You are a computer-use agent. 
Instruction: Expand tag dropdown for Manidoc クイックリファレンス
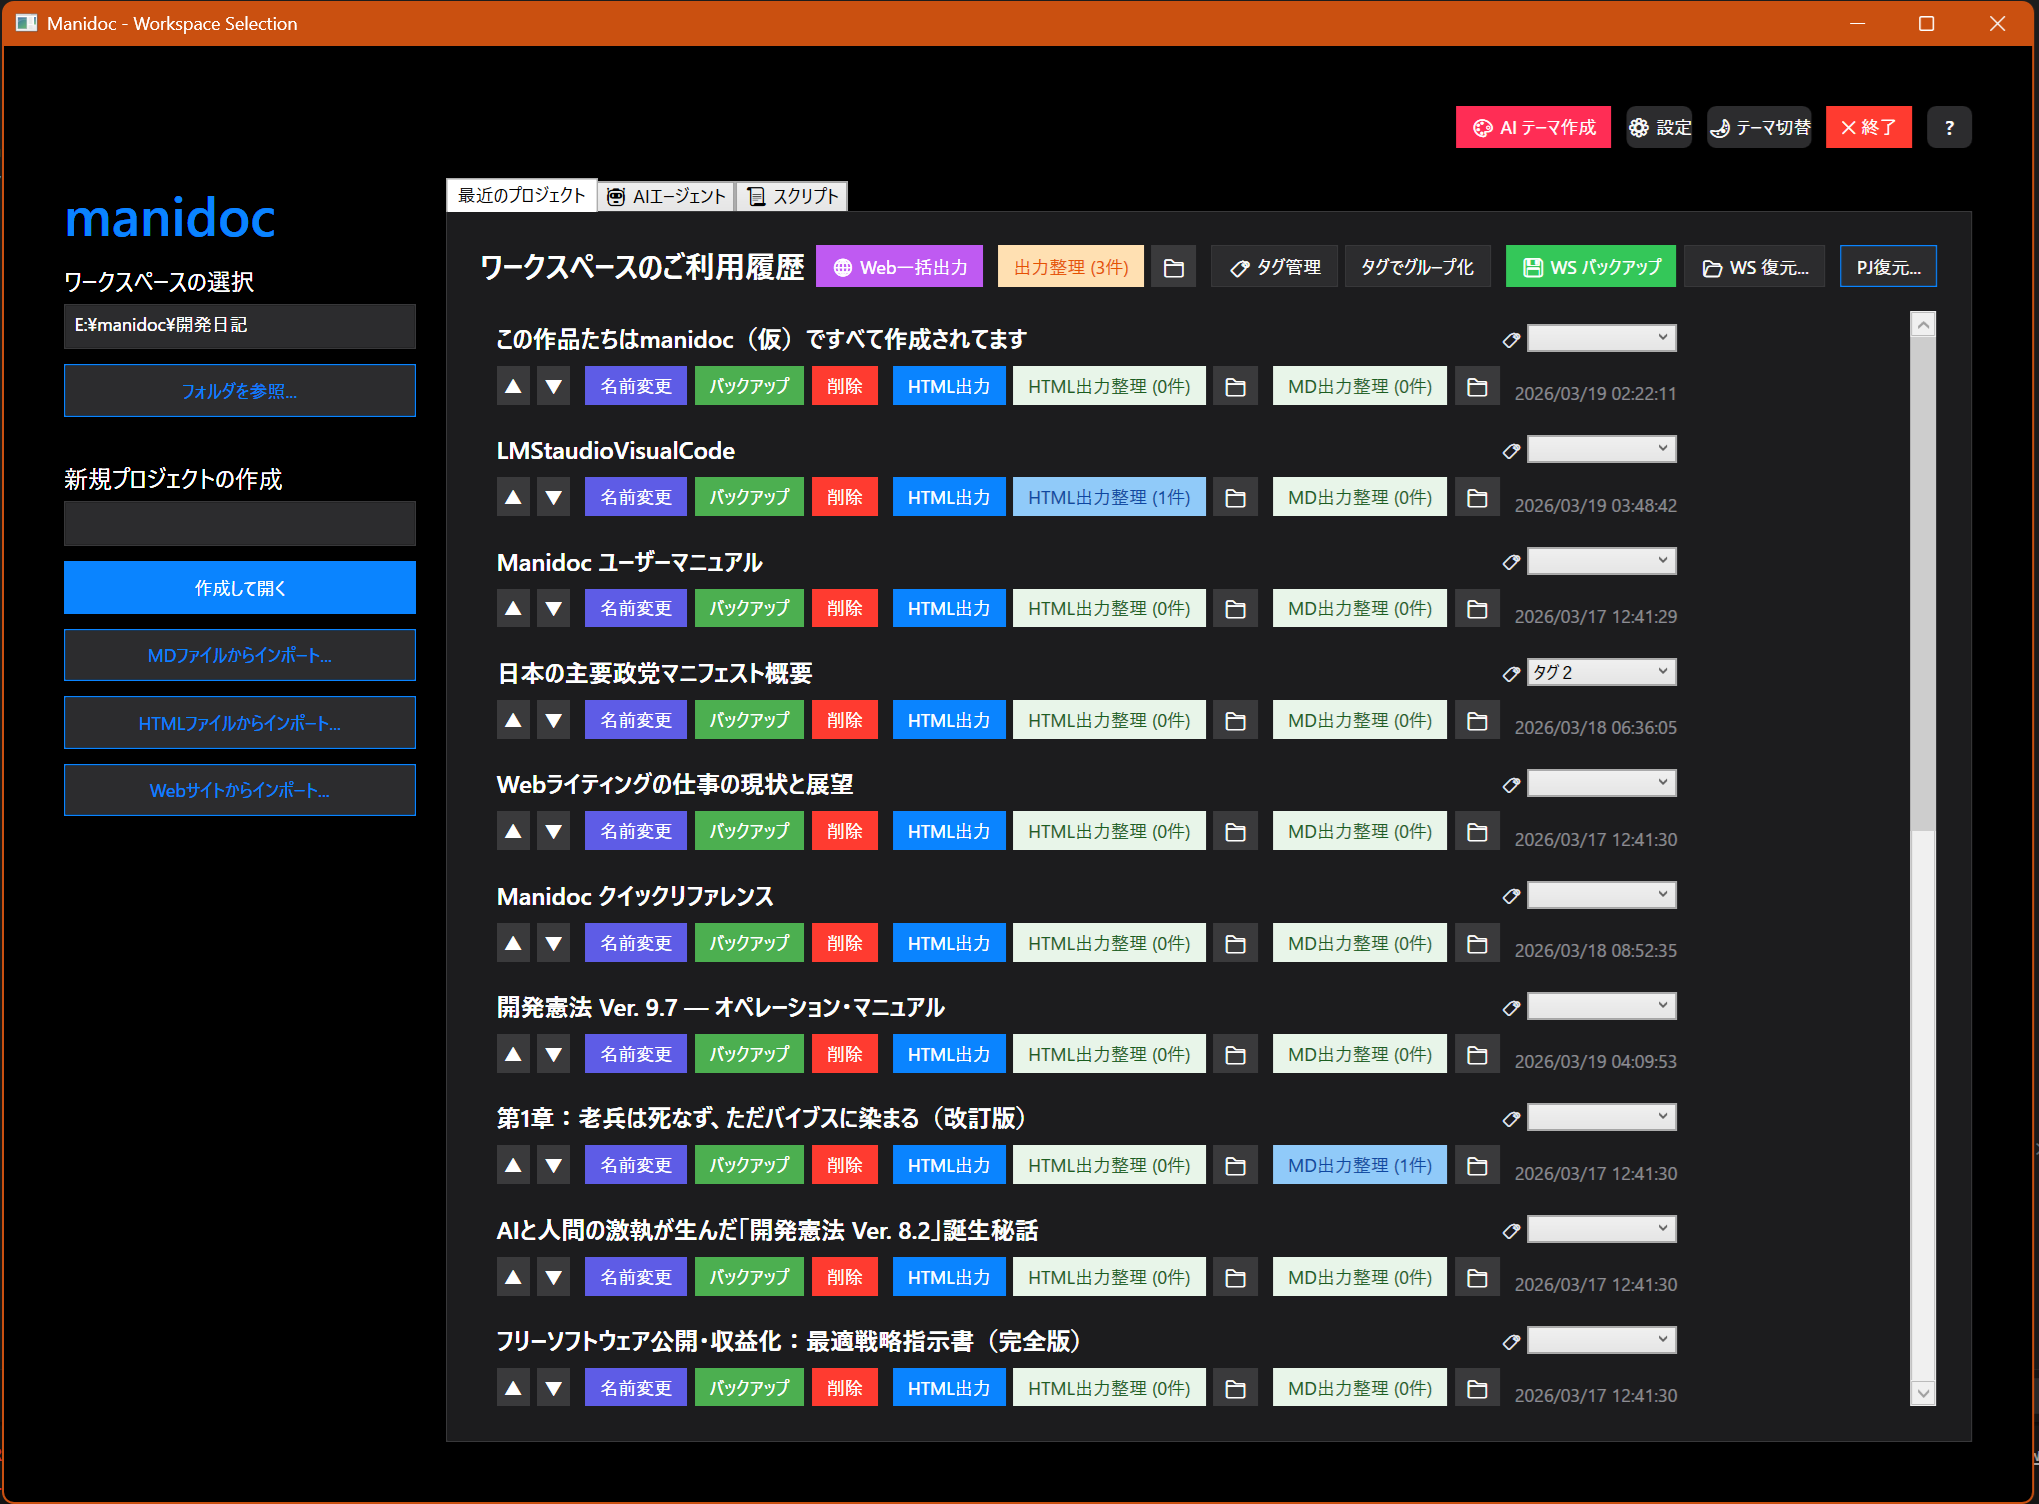1601,895
